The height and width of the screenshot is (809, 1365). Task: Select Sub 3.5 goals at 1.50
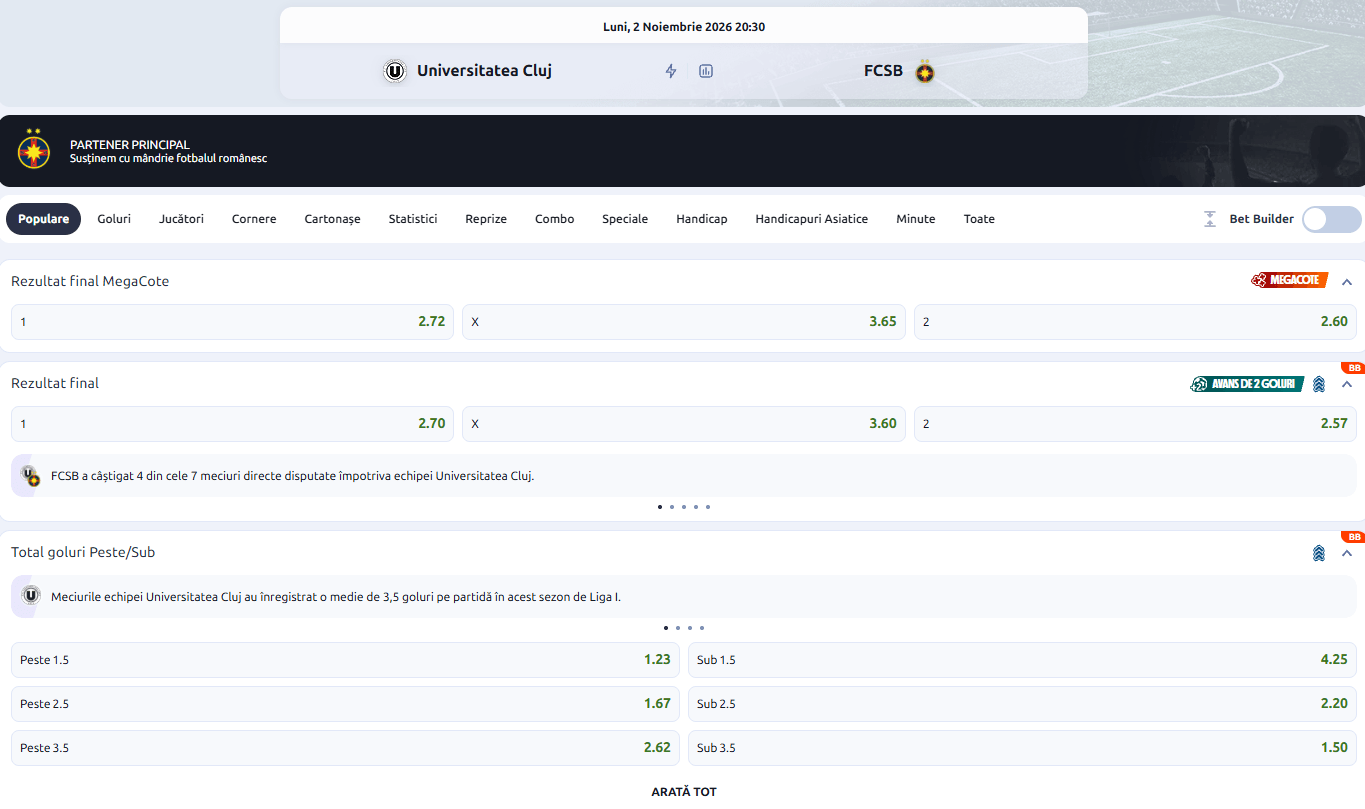1022,748
